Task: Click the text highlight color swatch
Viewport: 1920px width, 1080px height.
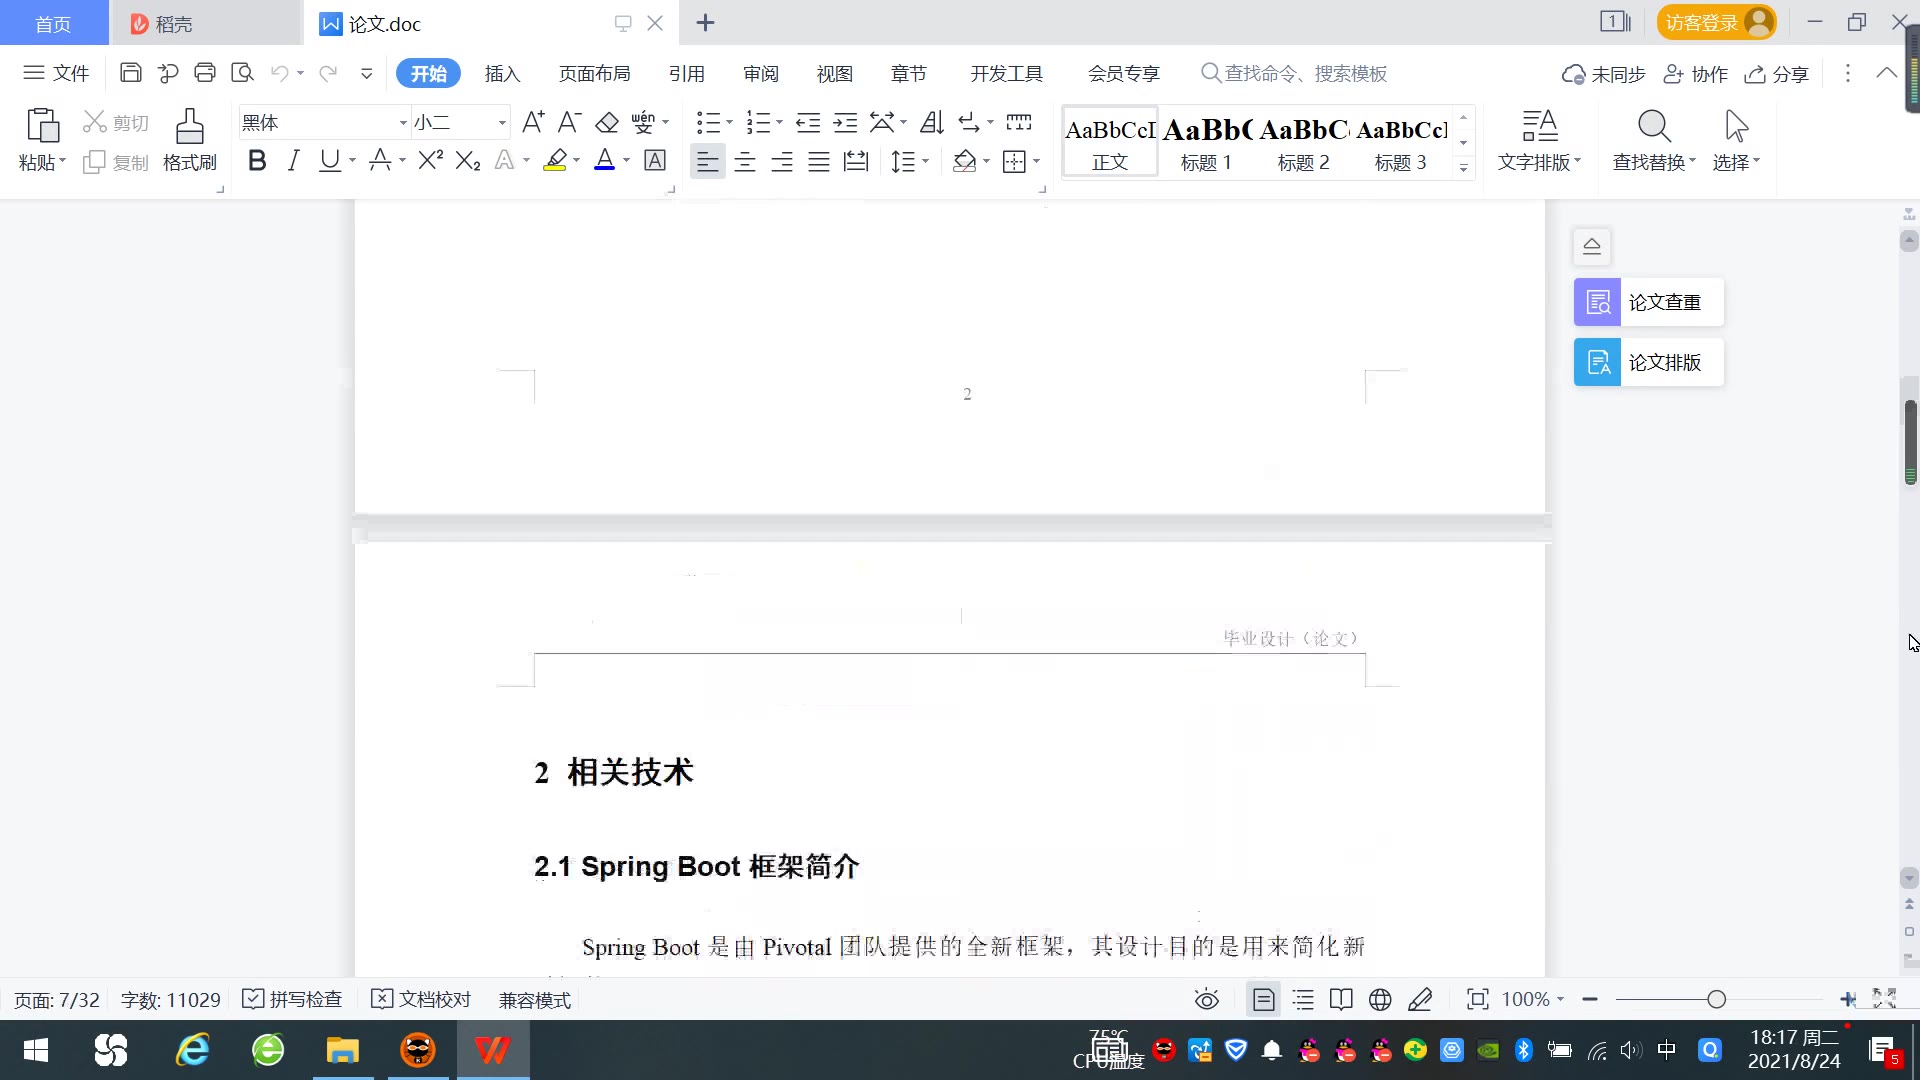Action: [x=555, y=160]
